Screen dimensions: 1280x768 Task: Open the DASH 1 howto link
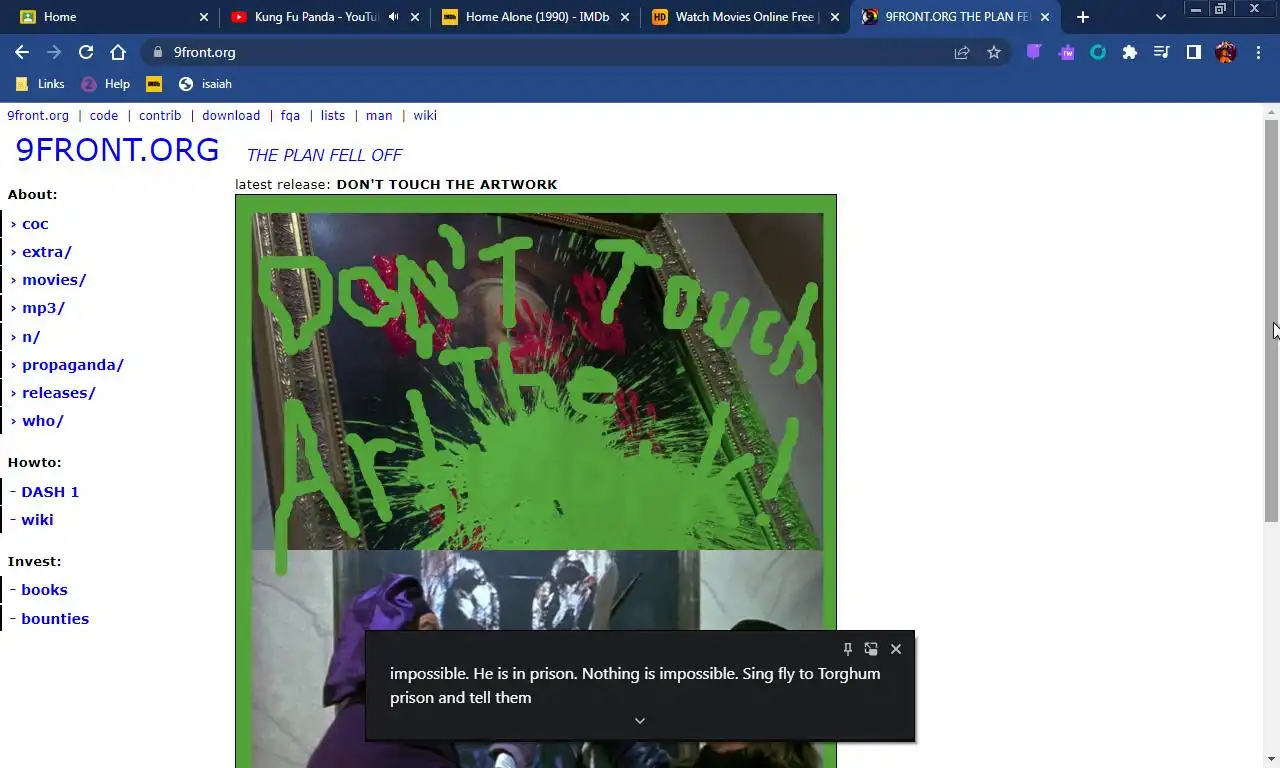coord(50,492)
